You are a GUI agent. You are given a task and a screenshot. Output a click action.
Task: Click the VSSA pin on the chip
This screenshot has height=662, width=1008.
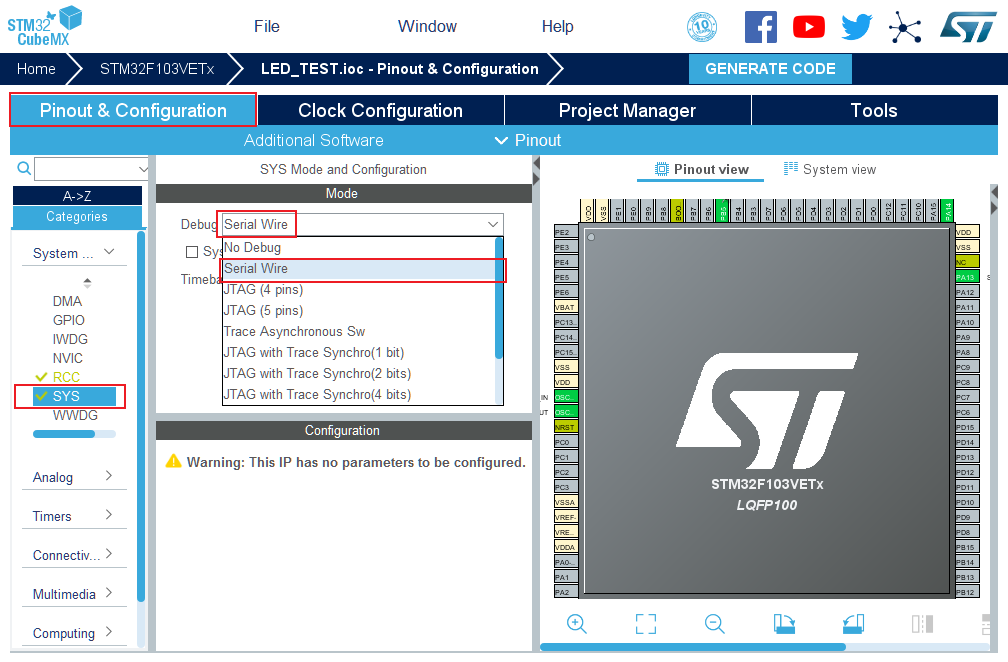[566, 502]
